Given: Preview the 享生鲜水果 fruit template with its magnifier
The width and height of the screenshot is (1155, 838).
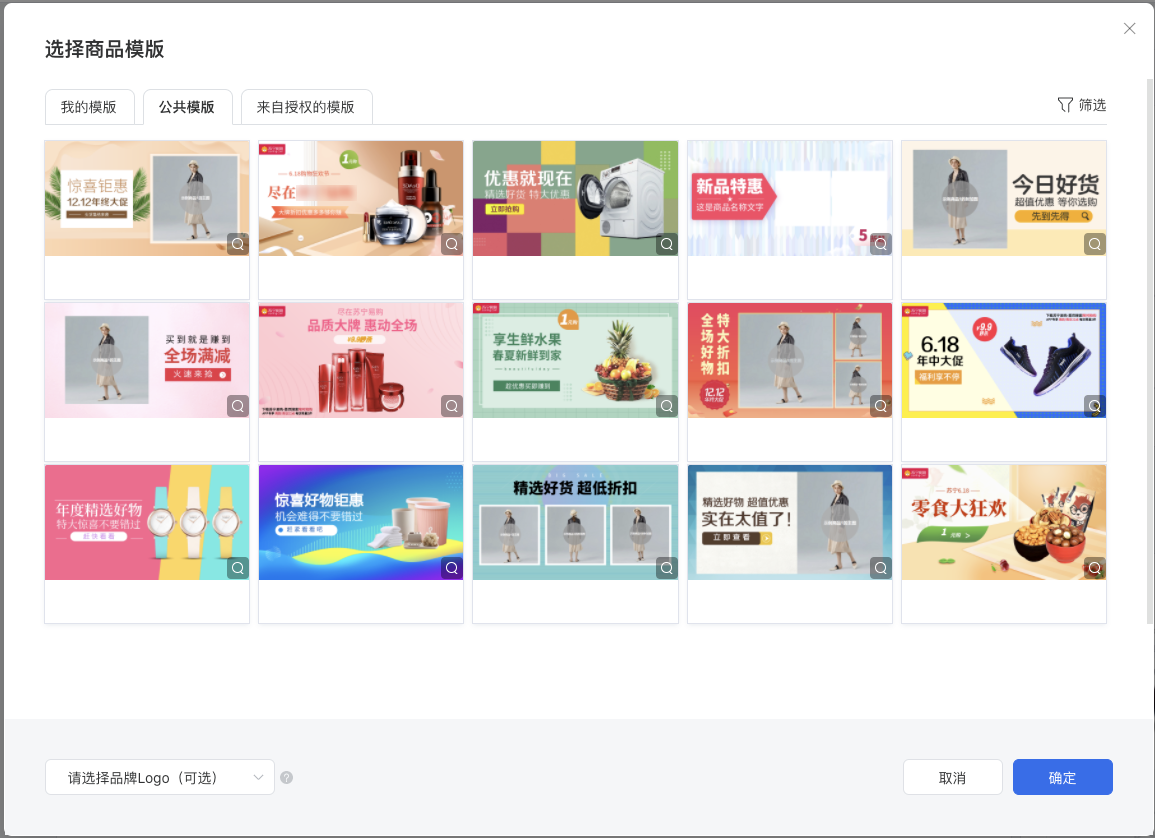Looking at the screenshot, I should tap(666, 406).
